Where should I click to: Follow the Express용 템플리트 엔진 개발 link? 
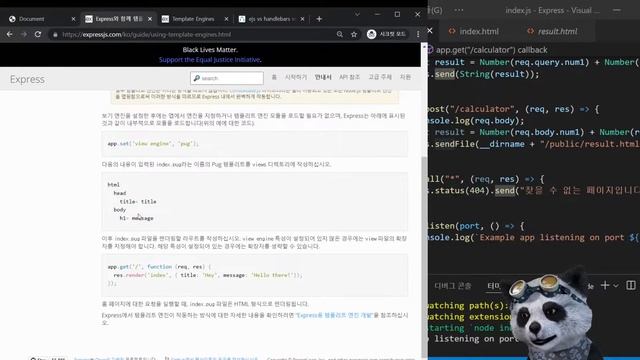click(x=335, y=315)
